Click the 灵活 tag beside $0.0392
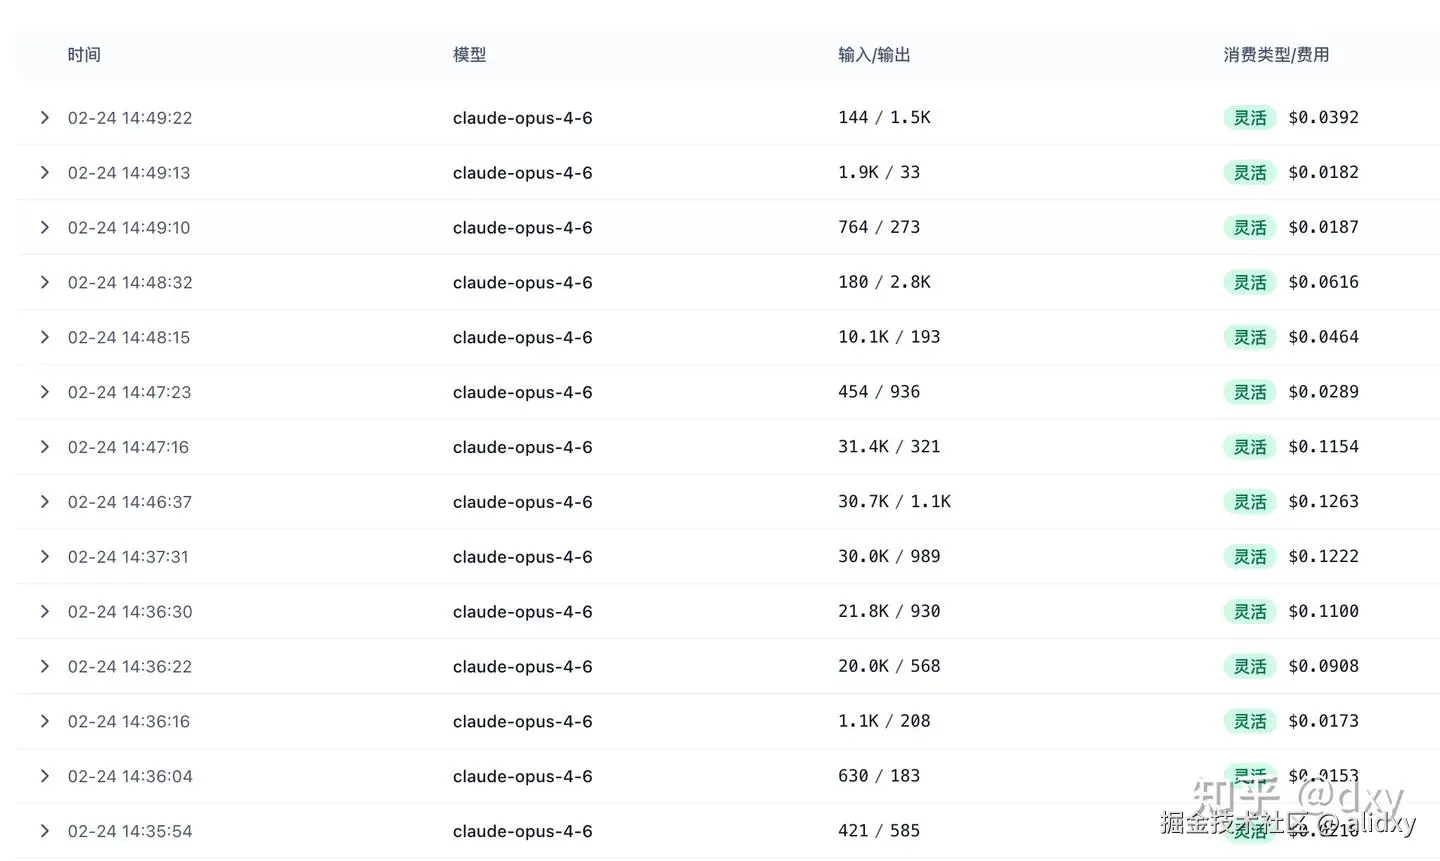The image size is (1440, 861). pyautogui.click(x=1250, y=118)
